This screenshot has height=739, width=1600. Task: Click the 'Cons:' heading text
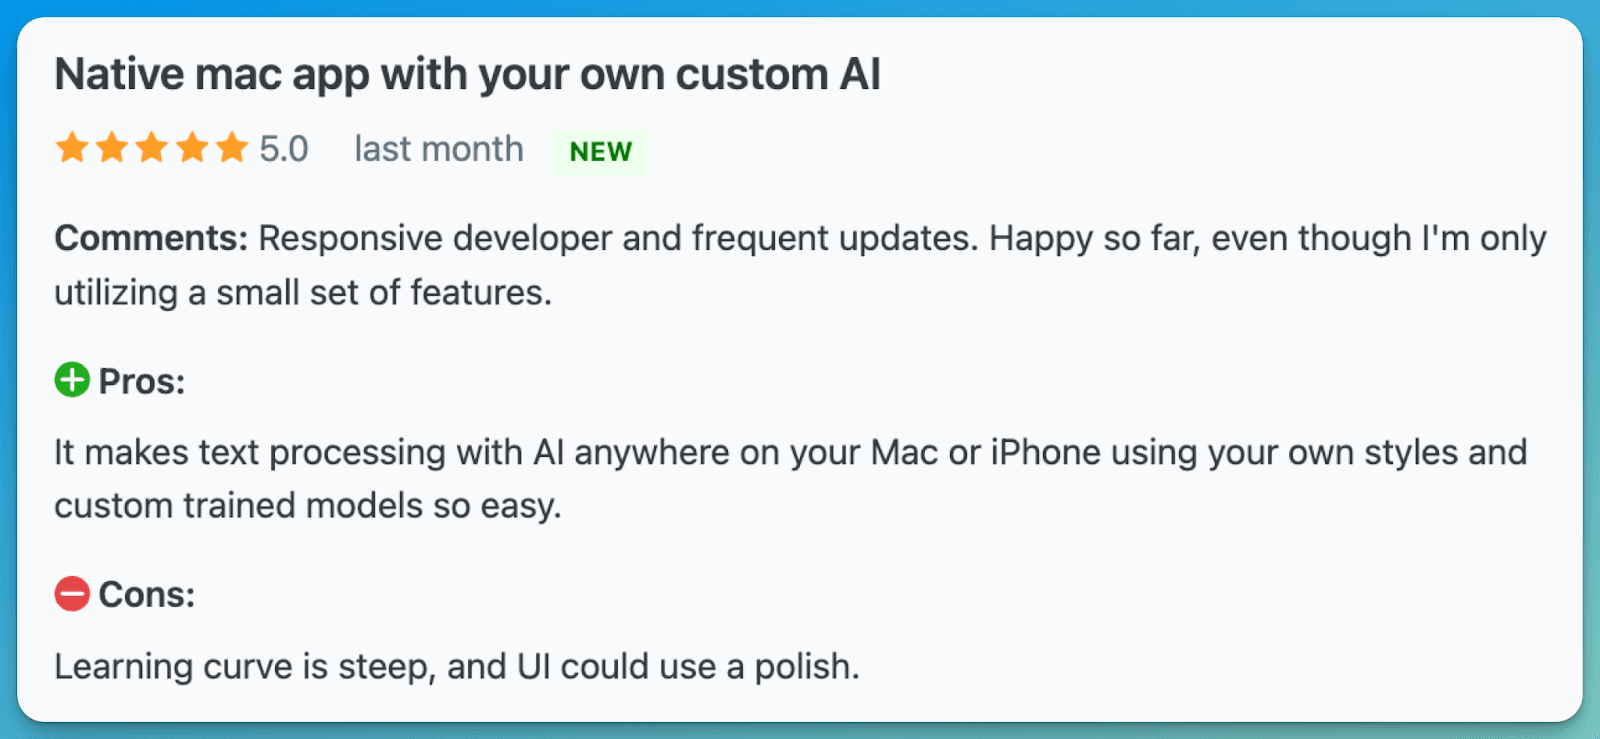click(x=147, y=594)
